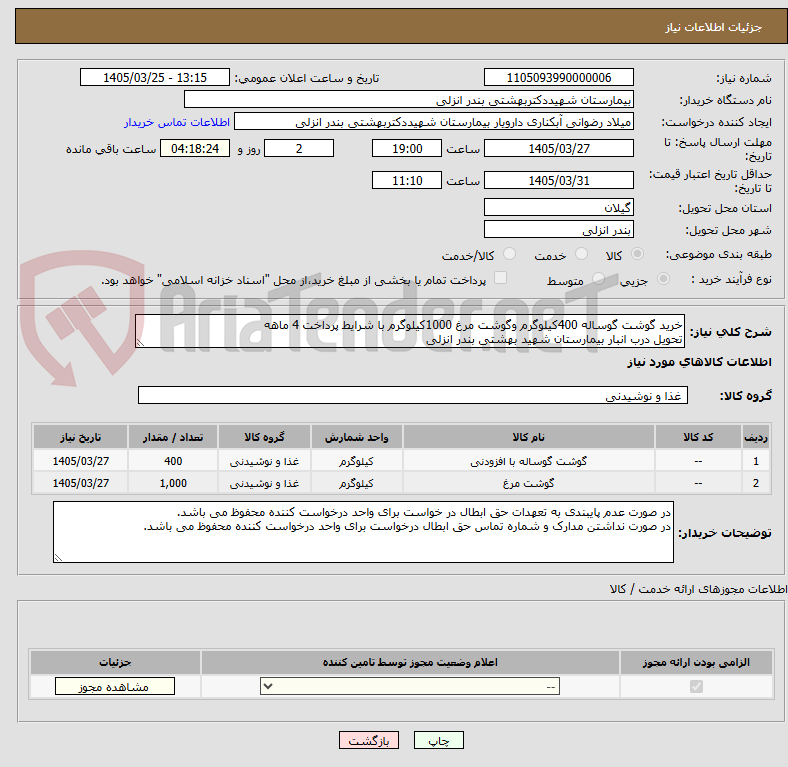Click the remaining time 04:18:24 field
Screen dimensions: 788x767
pos(195,148)
